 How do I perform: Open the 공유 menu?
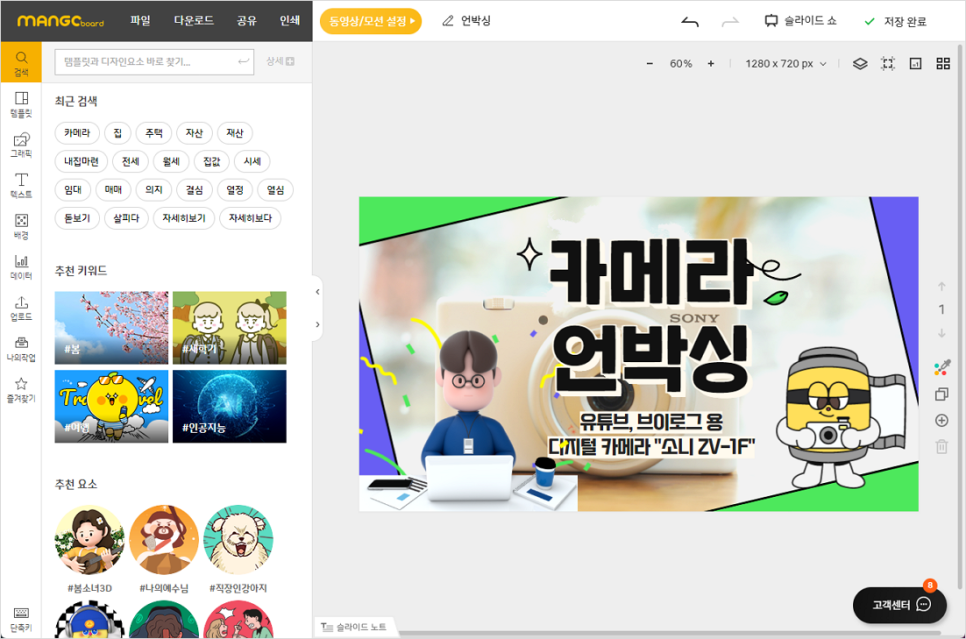246,20
